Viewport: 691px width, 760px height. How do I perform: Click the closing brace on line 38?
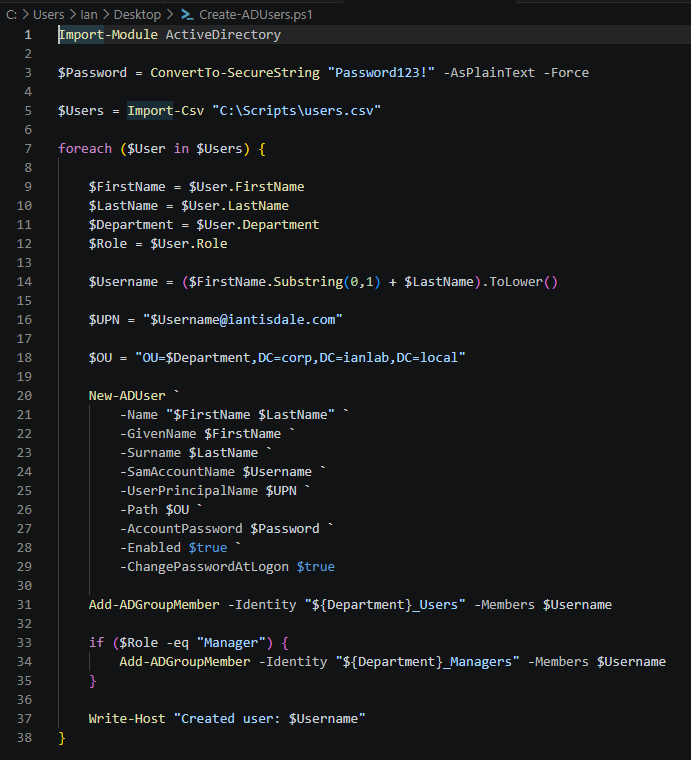coord(62,738)
